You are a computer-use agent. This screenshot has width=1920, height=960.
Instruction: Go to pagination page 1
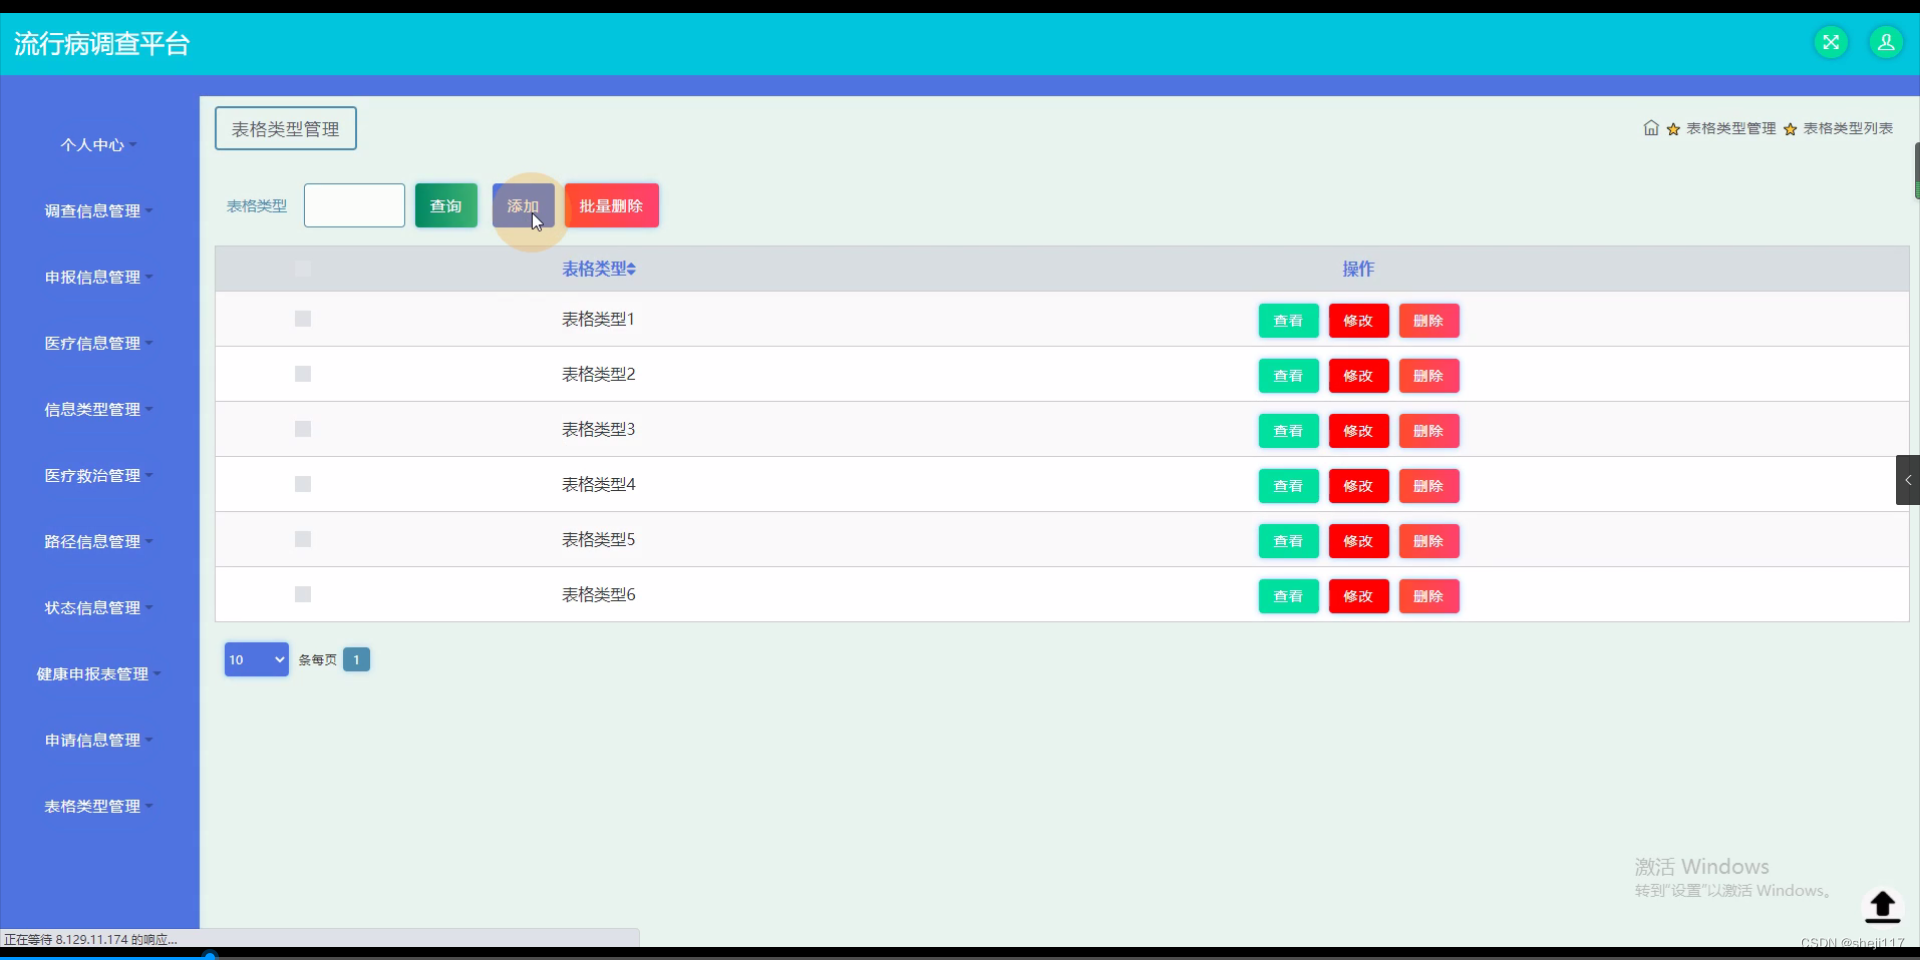click(x=356, y=660)
